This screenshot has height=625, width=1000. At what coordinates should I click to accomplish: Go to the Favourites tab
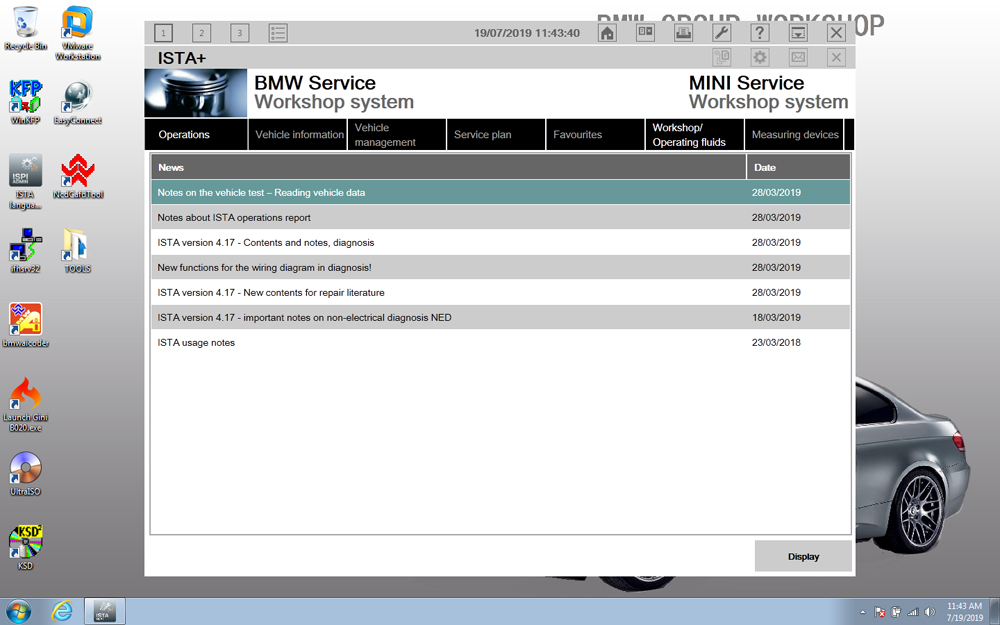coord(596,135)
